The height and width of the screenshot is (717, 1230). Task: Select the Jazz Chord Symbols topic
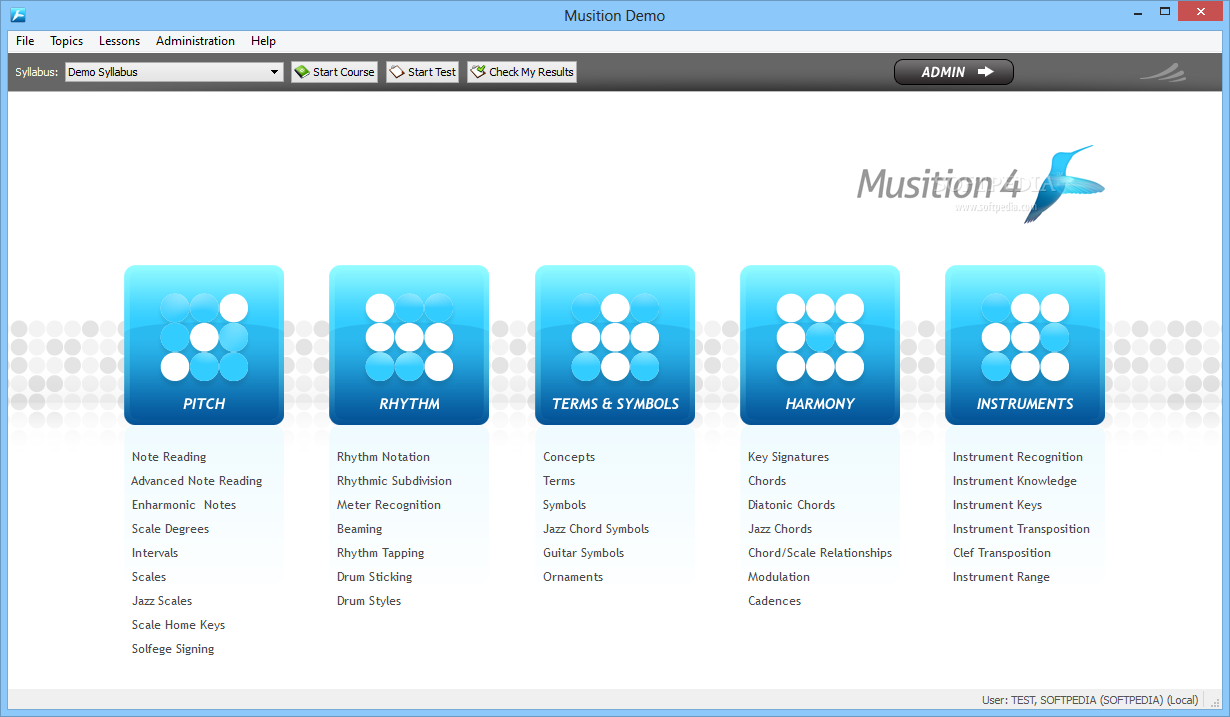point(596,529)
